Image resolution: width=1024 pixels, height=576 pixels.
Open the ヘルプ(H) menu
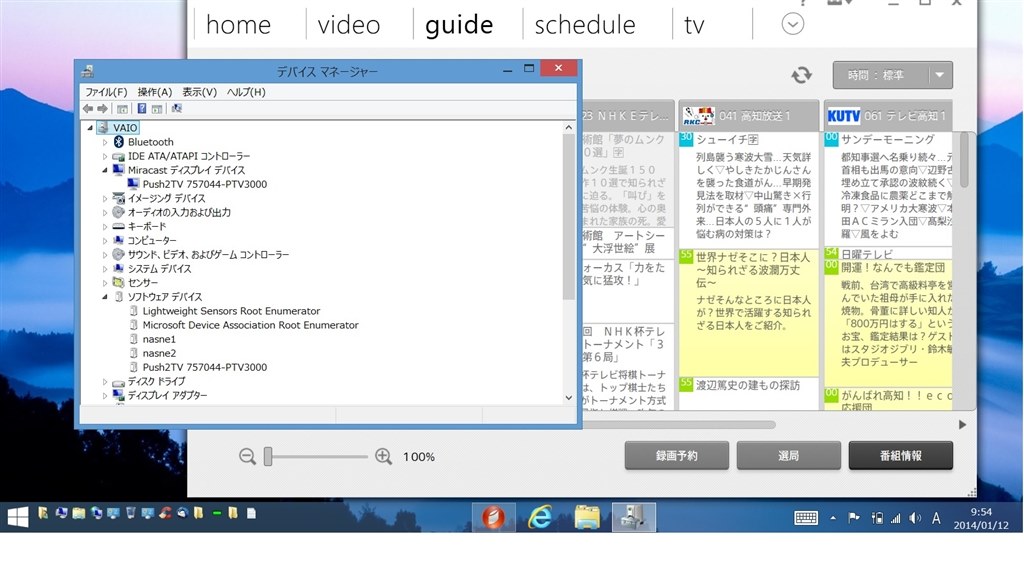click(x=246, y=92)
